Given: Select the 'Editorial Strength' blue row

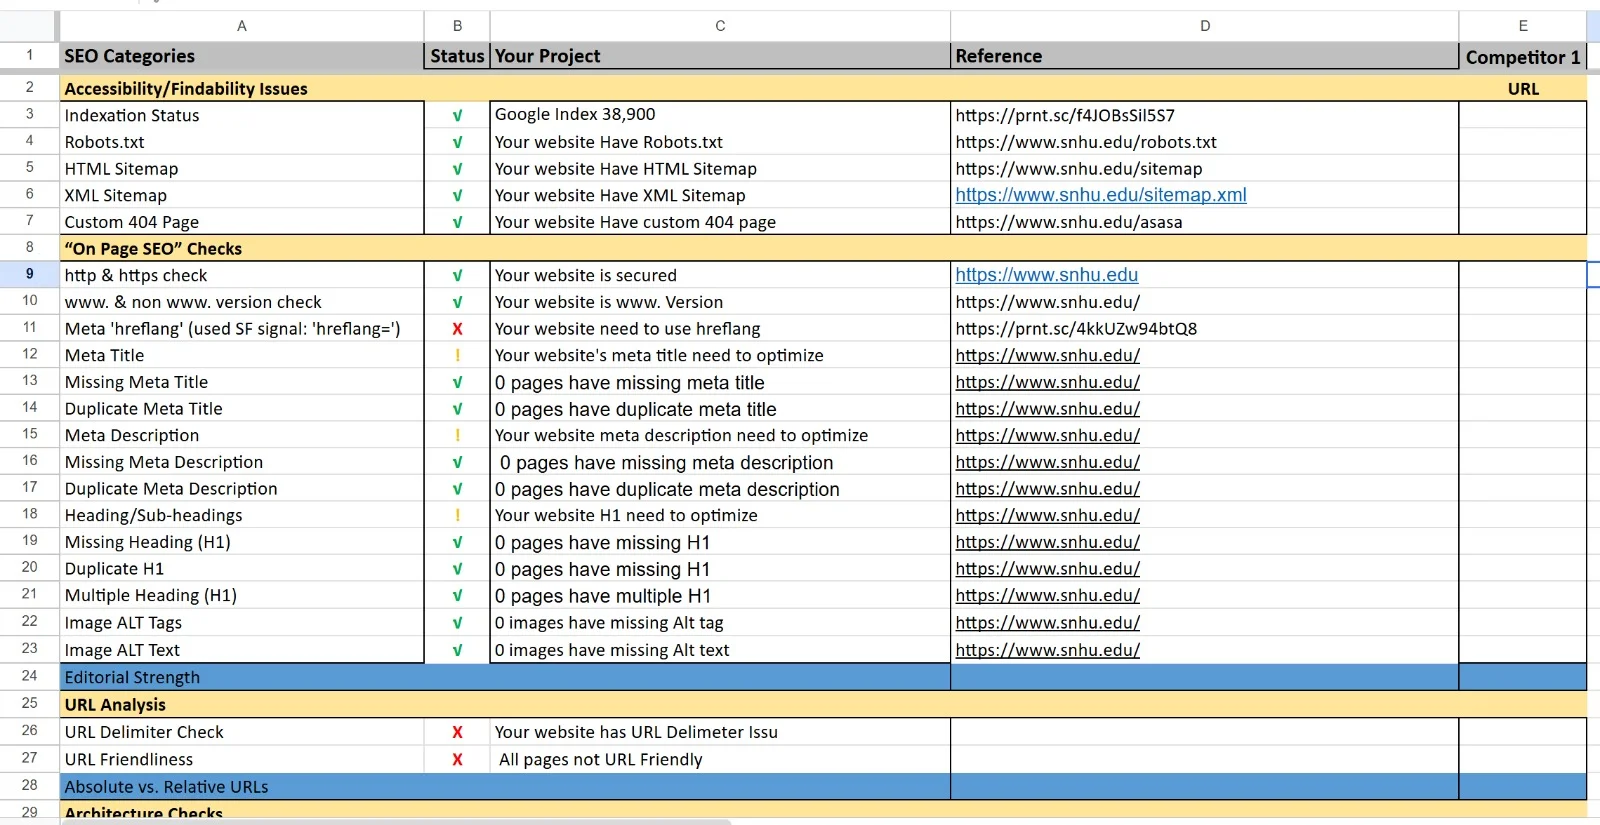Looking at the screenshot, I should click(x=823, y=677).
